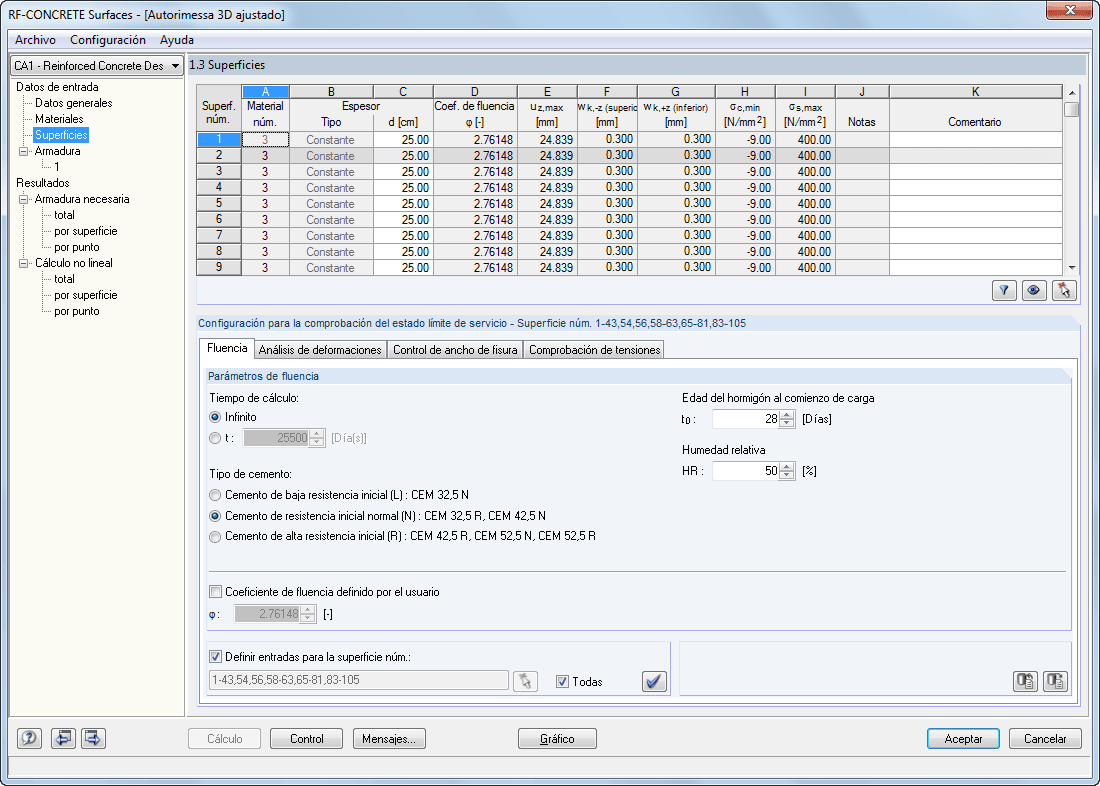Viewport: 1100px width, 786px height.
Task: Click the filter funnel icon below the table
Action: click(x=1005, y=291)
